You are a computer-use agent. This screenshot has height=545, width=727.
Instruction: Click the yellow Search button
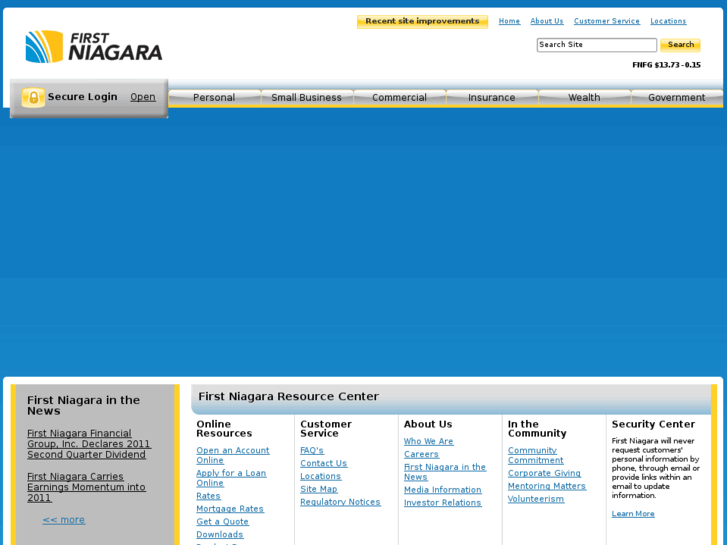[x=680, y=45]
